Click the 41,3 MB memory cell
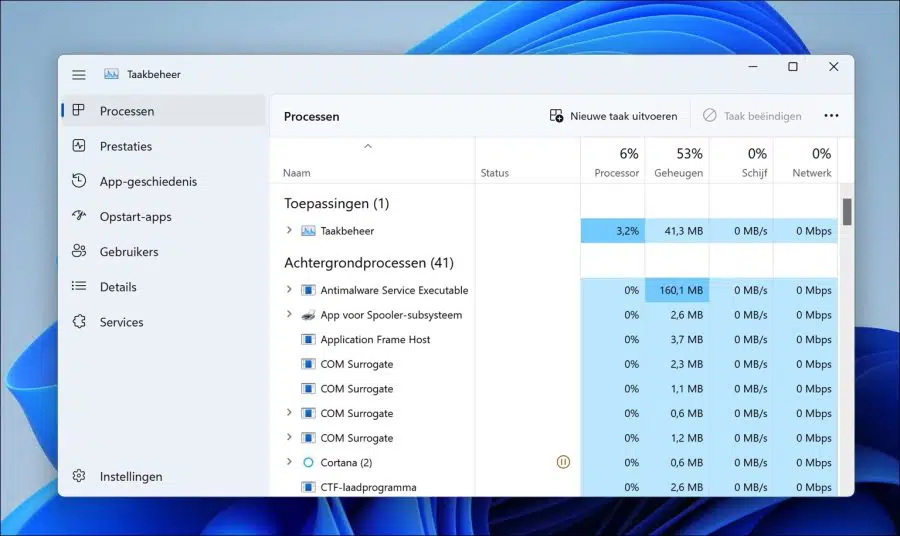 pyautogui.click(x=677, y=231)
